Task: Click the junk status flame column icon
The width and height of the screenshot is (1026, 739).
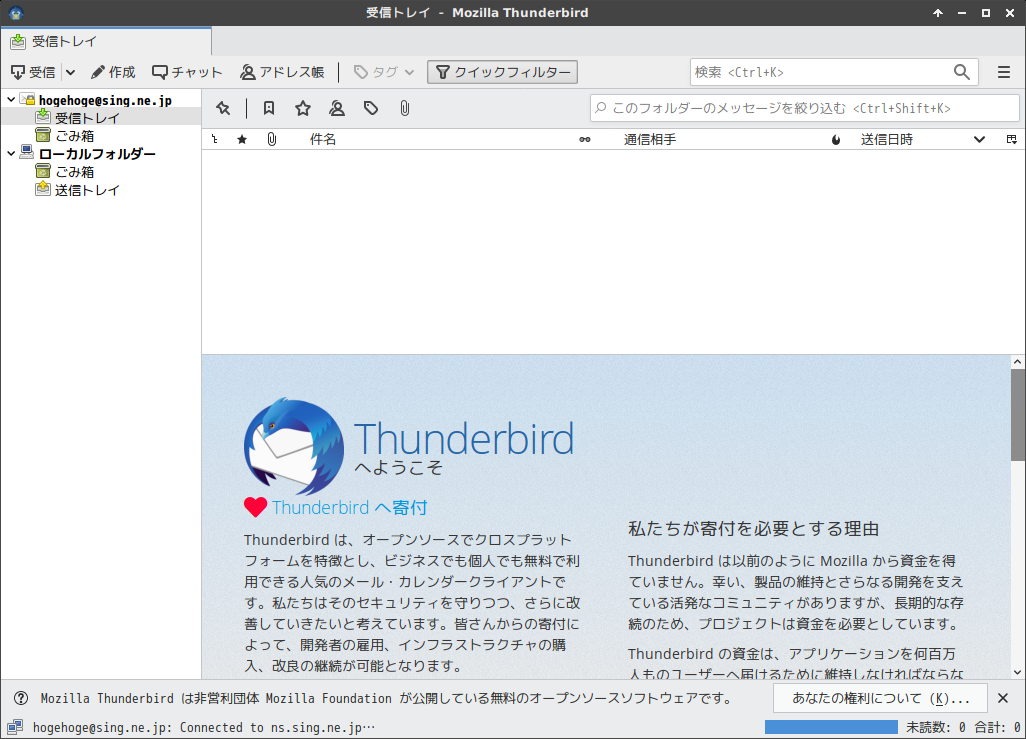Action: point(836,139)
